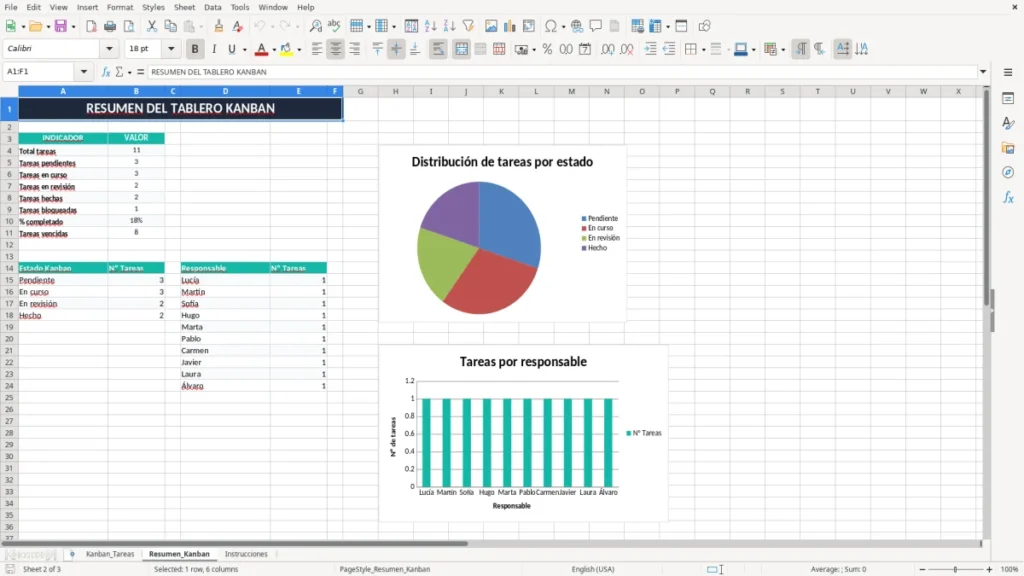Toggle Bold formatting
Image resolution: width=1024 pixels, height=576 pixels.
[x=195, y=49]
